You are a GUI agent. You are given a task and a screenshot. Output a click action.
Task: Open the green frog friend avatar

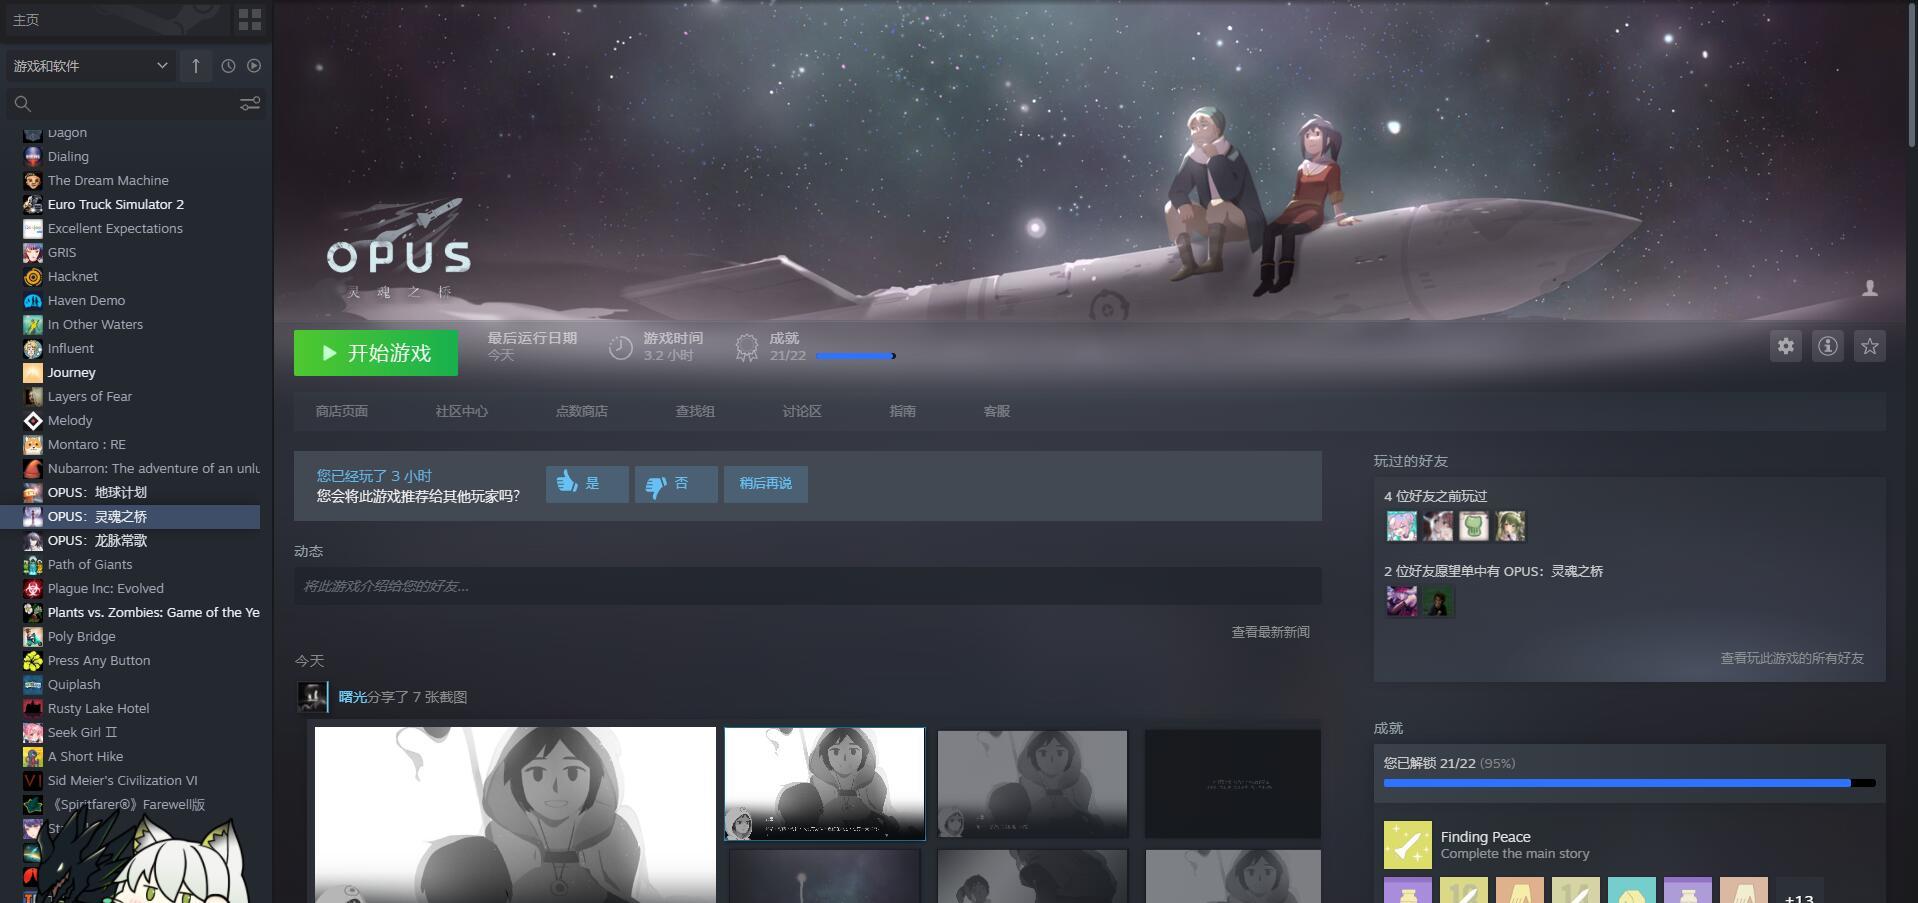coord(1473,526)
